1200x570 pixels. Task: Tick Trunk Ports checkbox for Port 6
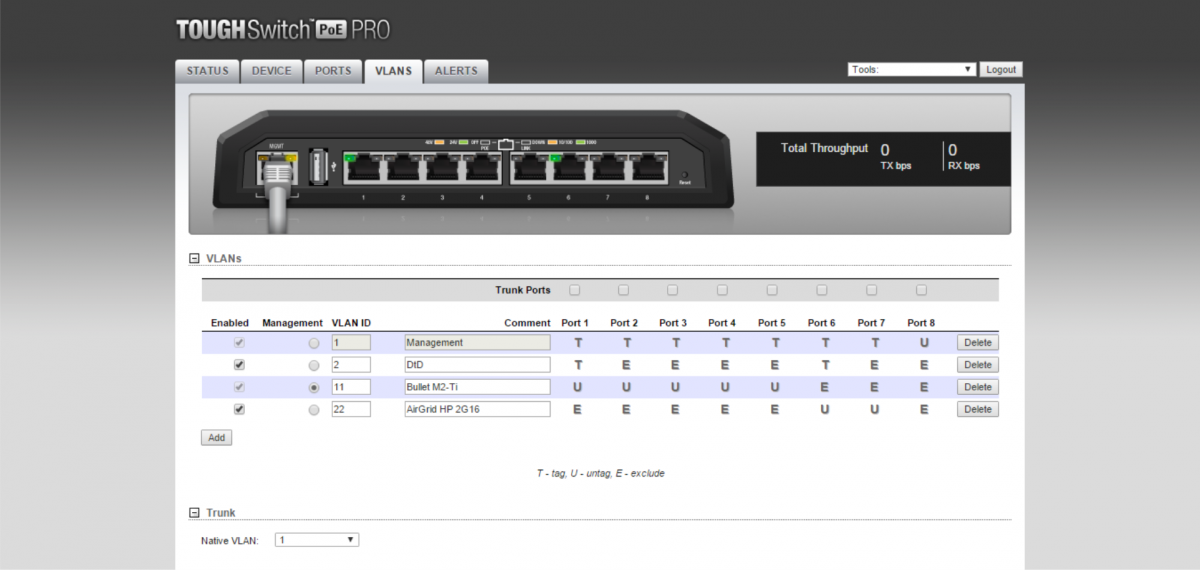822,290
